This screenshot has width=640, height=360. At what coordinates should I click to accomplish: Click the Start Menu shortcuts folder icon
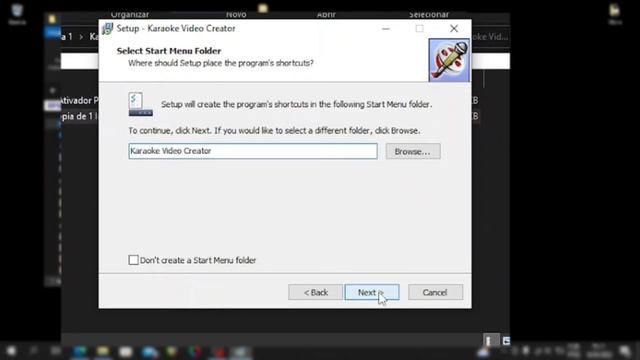(x=140, y=104)
